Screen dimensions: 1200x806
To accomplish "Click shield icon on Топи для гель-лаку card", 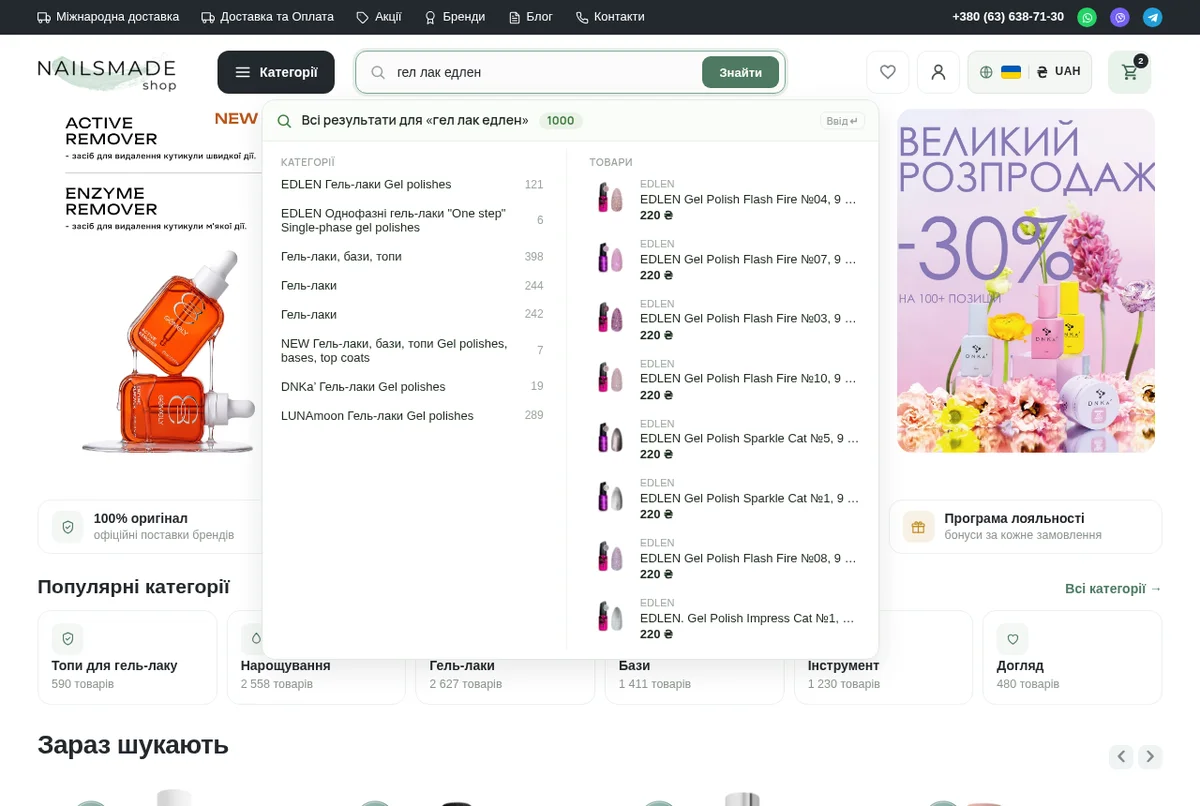I will [67, 639].
